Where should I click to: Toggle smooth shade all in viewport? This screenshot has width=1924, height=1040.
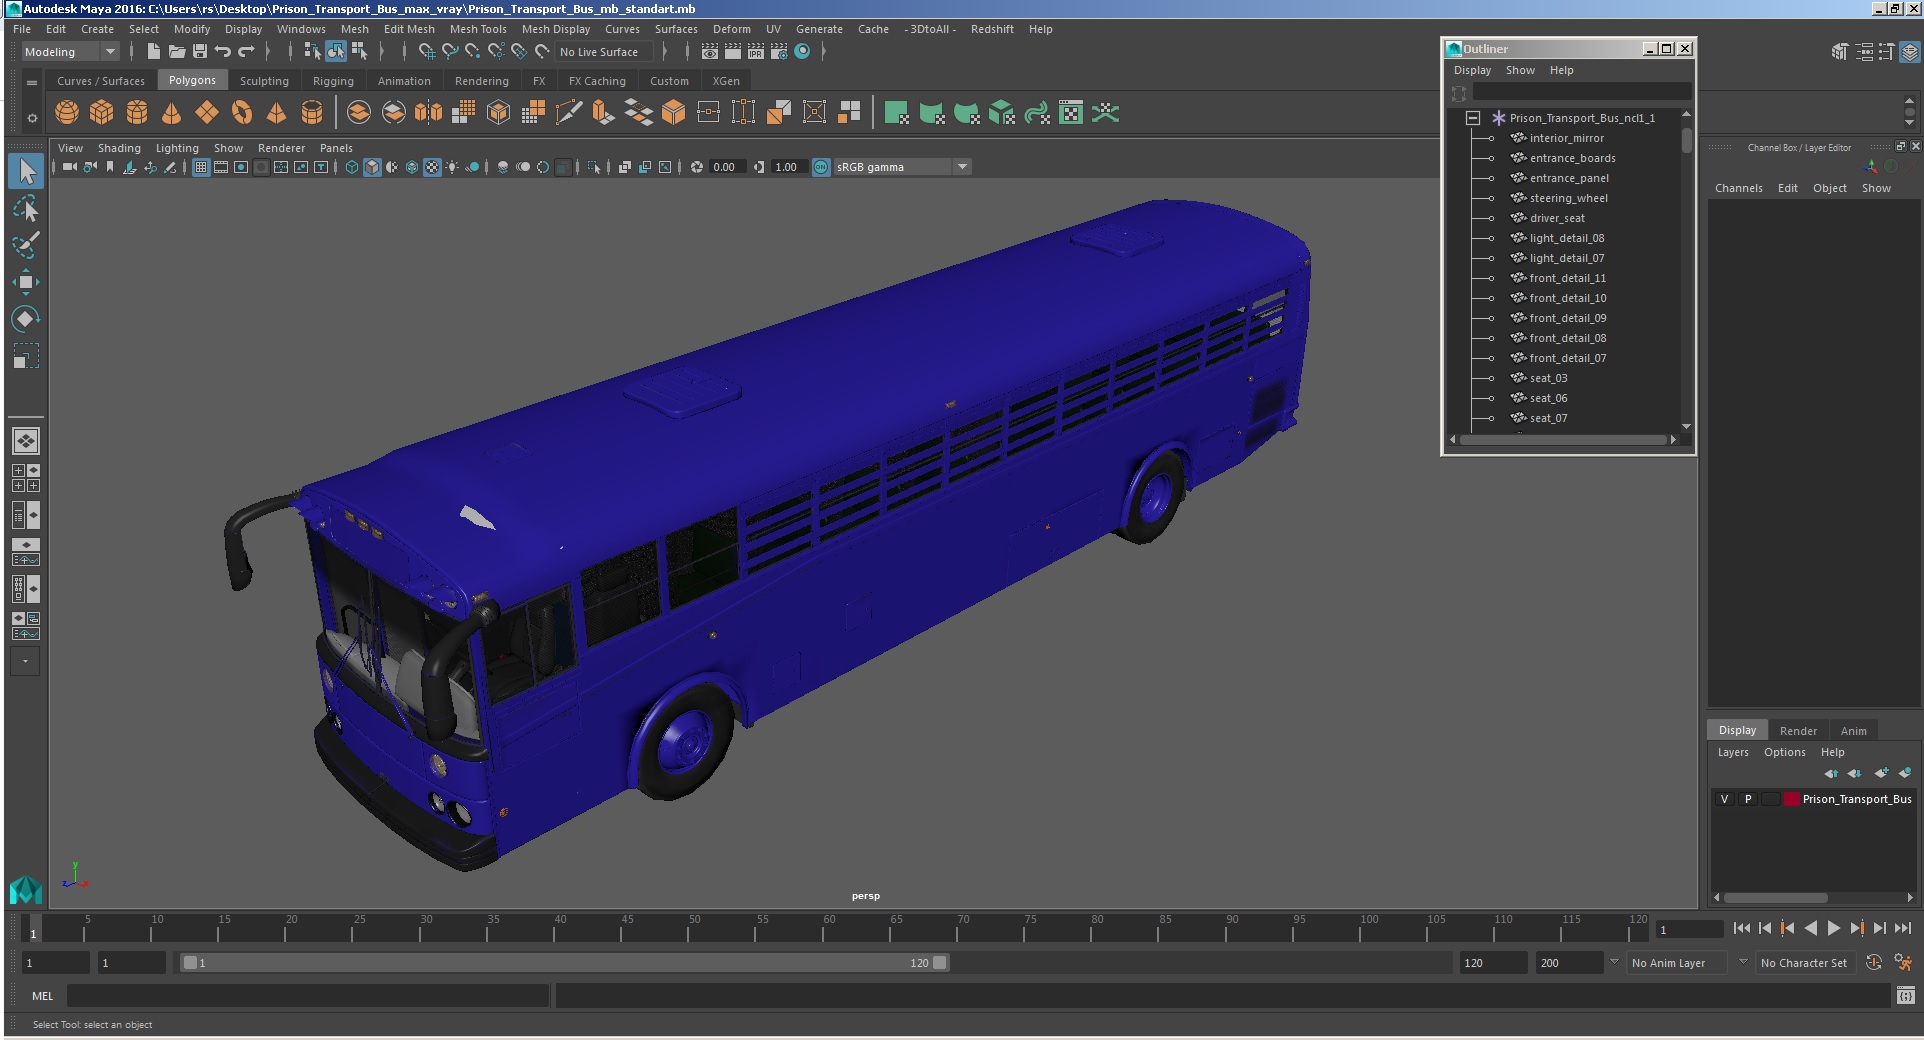[x=372, y=167]
